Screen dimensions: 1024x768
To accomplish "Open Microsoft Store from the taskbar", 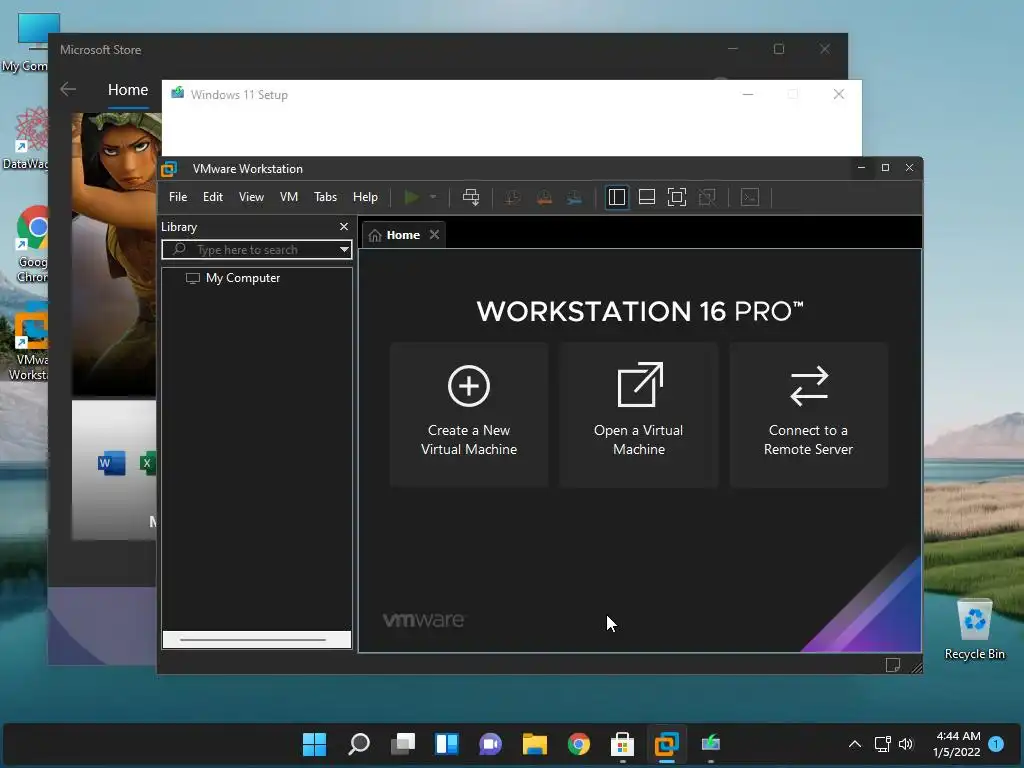I will pos(622,744).
